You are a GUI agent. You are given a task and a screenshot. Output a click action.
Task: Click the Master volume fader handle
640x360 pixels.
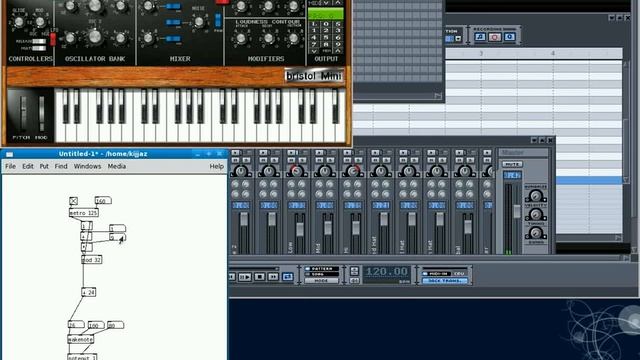pos(517,211)
